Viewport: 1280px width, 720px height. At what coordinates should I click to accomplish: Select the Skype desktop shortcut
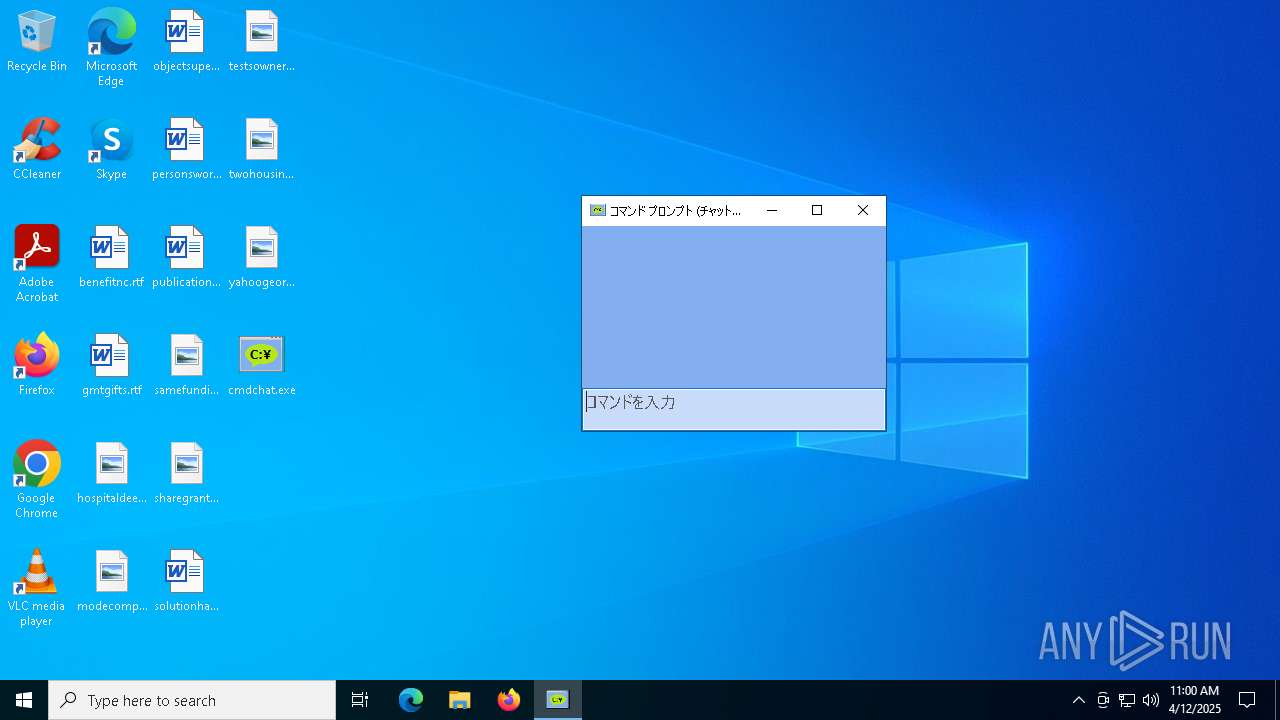(x=111, y=150)
